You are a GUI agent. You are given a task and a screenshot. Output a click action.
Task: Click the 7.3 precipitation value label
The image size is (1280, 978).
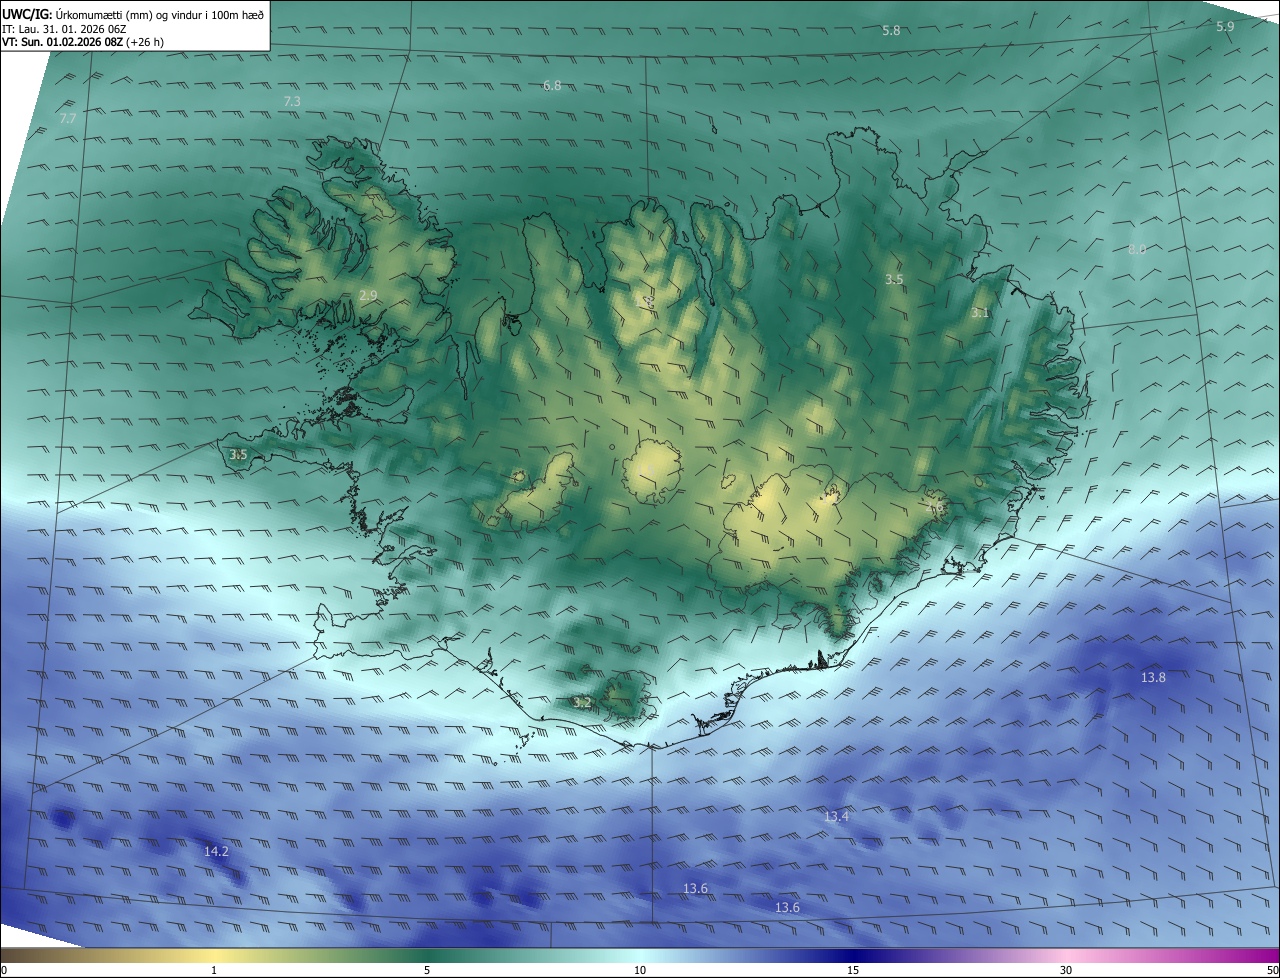coord(292,102)
